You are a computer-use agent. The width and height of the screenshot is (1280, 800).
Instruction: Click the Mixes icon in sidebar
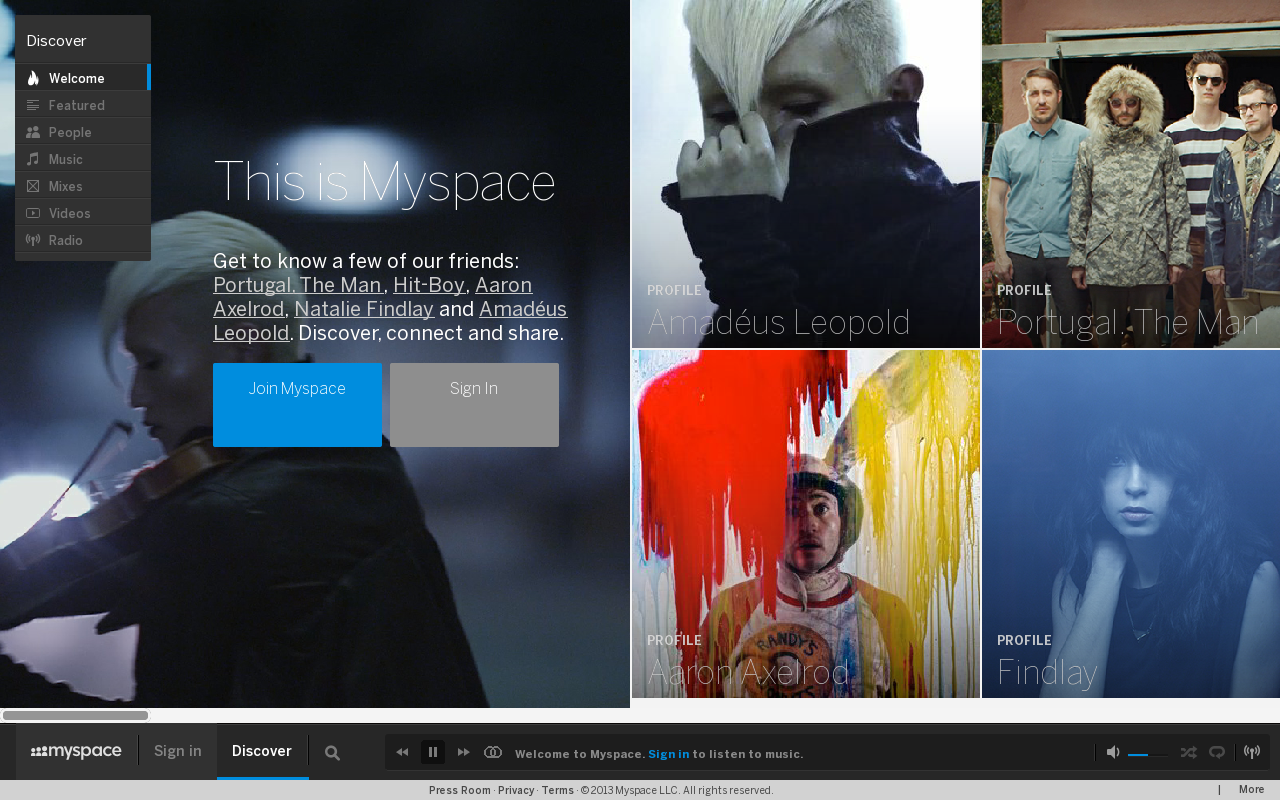(33, 186)
